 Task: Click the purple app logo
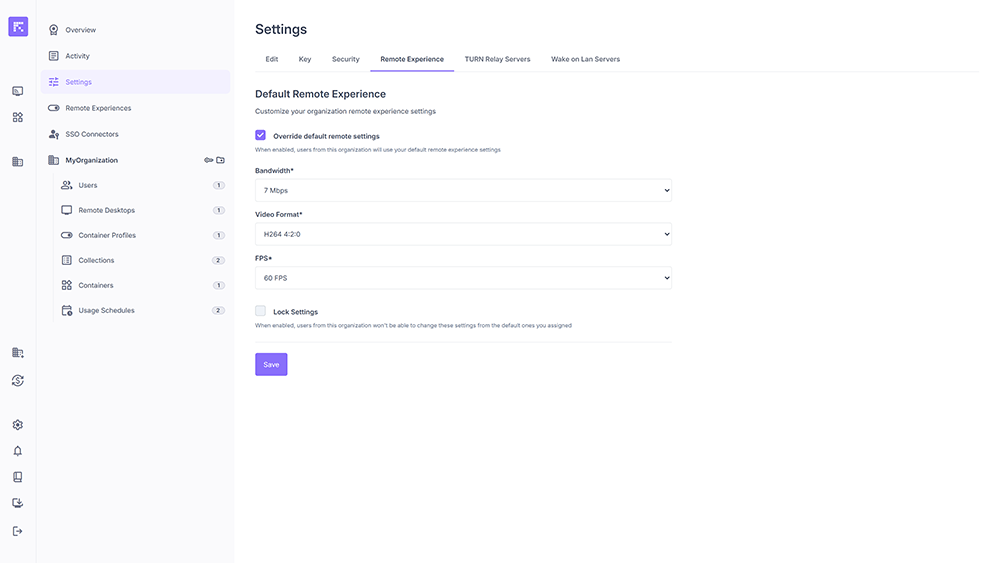pyautogui.click(x=18, y=27)
